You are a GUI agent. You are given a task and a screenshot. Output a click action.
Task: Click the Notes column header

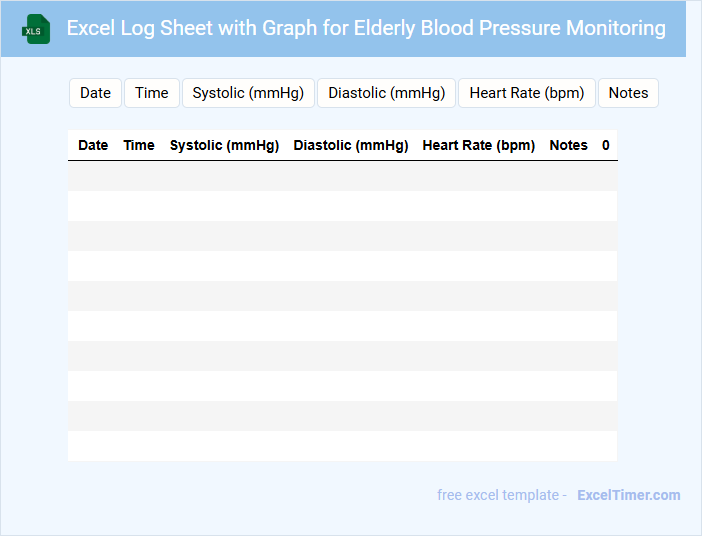coord(569,145)
